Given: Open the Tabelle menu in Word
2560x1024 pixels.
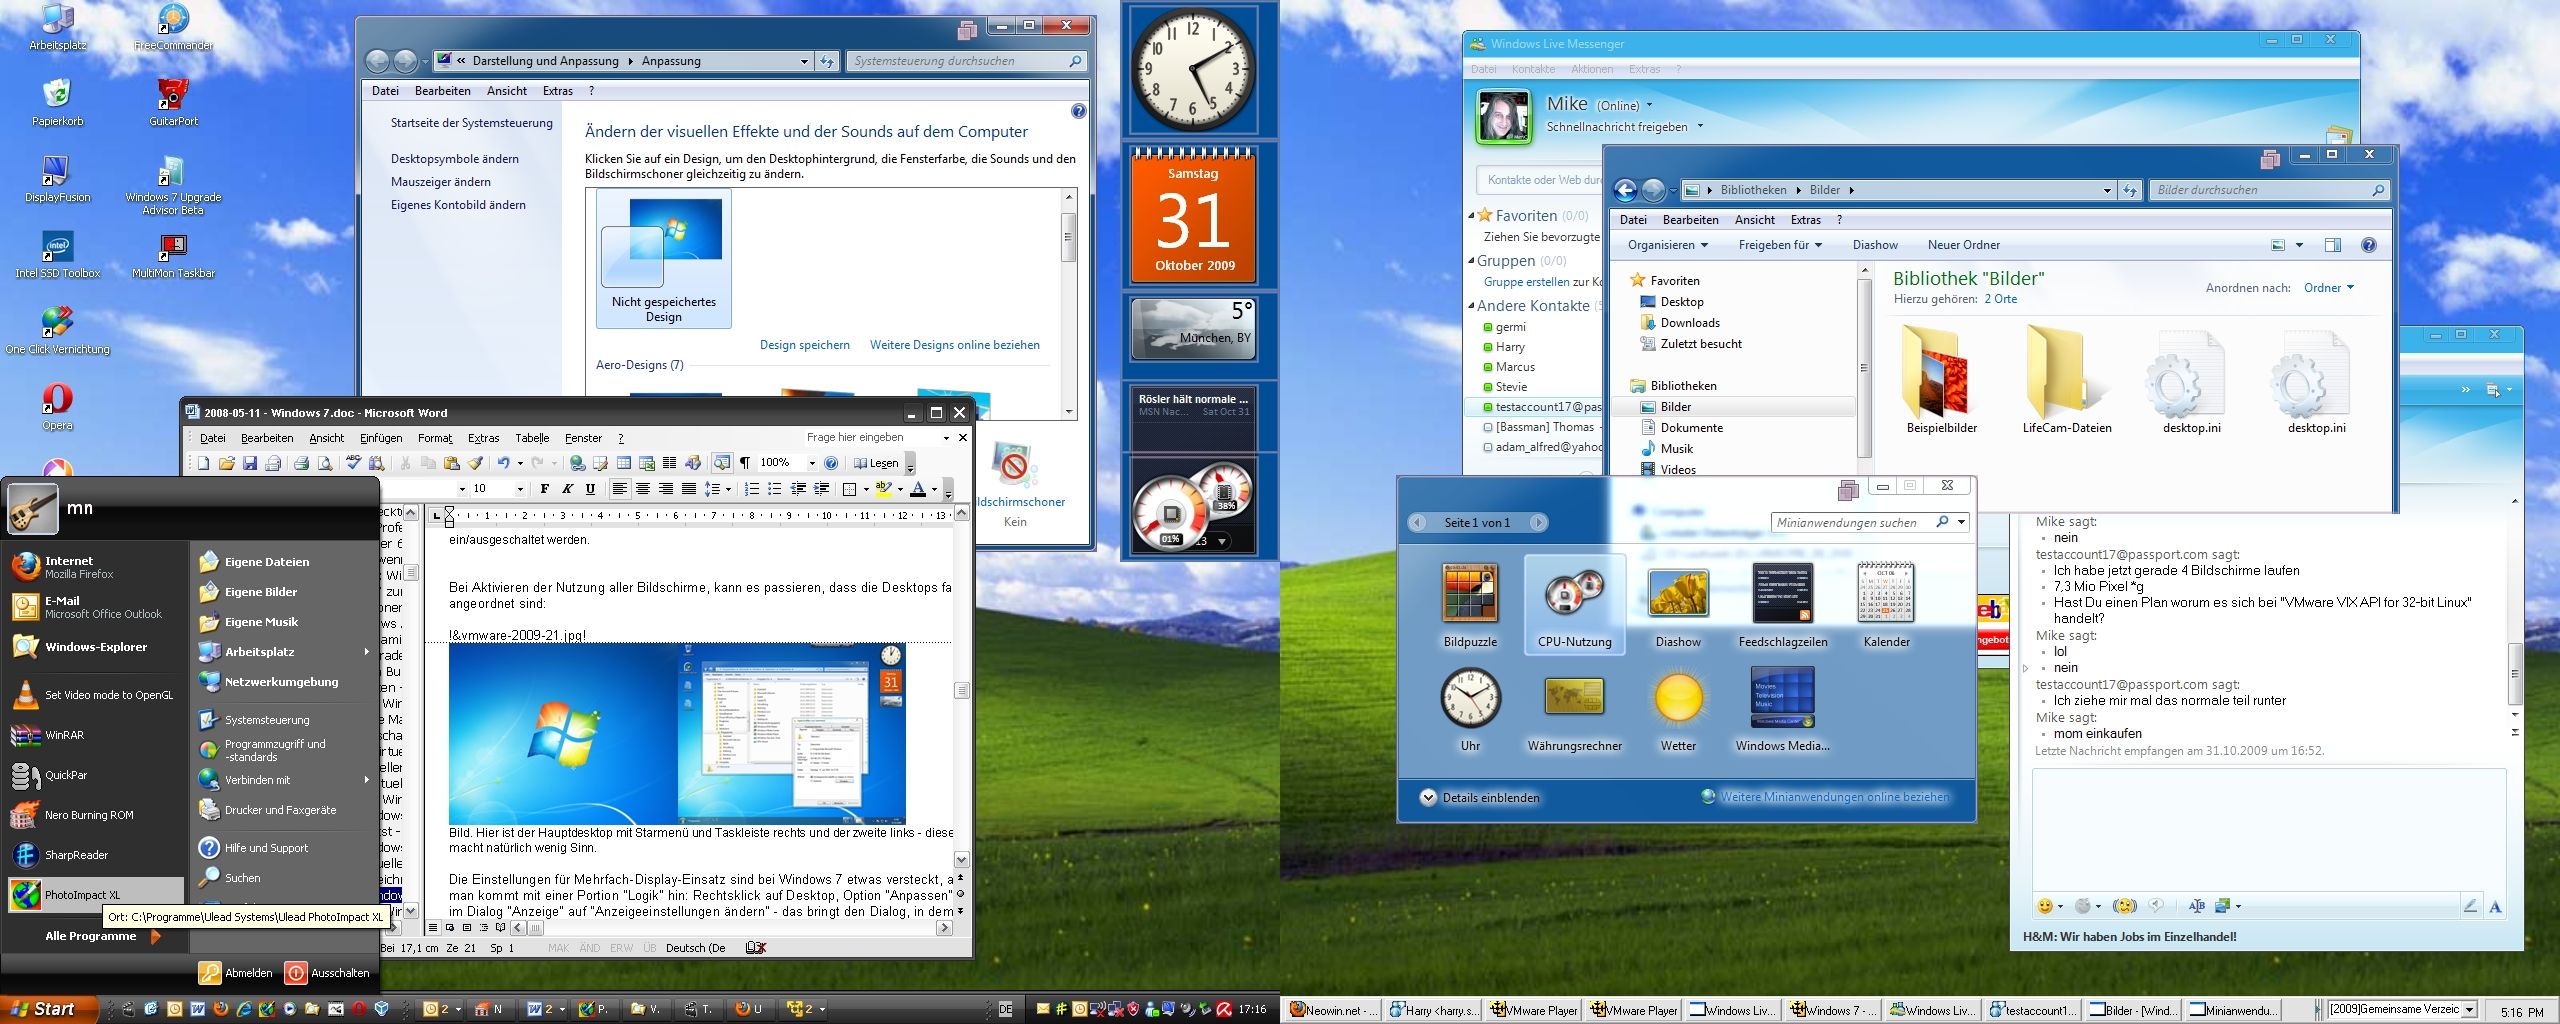Looking at the screenshot, I should coord(532,438).
